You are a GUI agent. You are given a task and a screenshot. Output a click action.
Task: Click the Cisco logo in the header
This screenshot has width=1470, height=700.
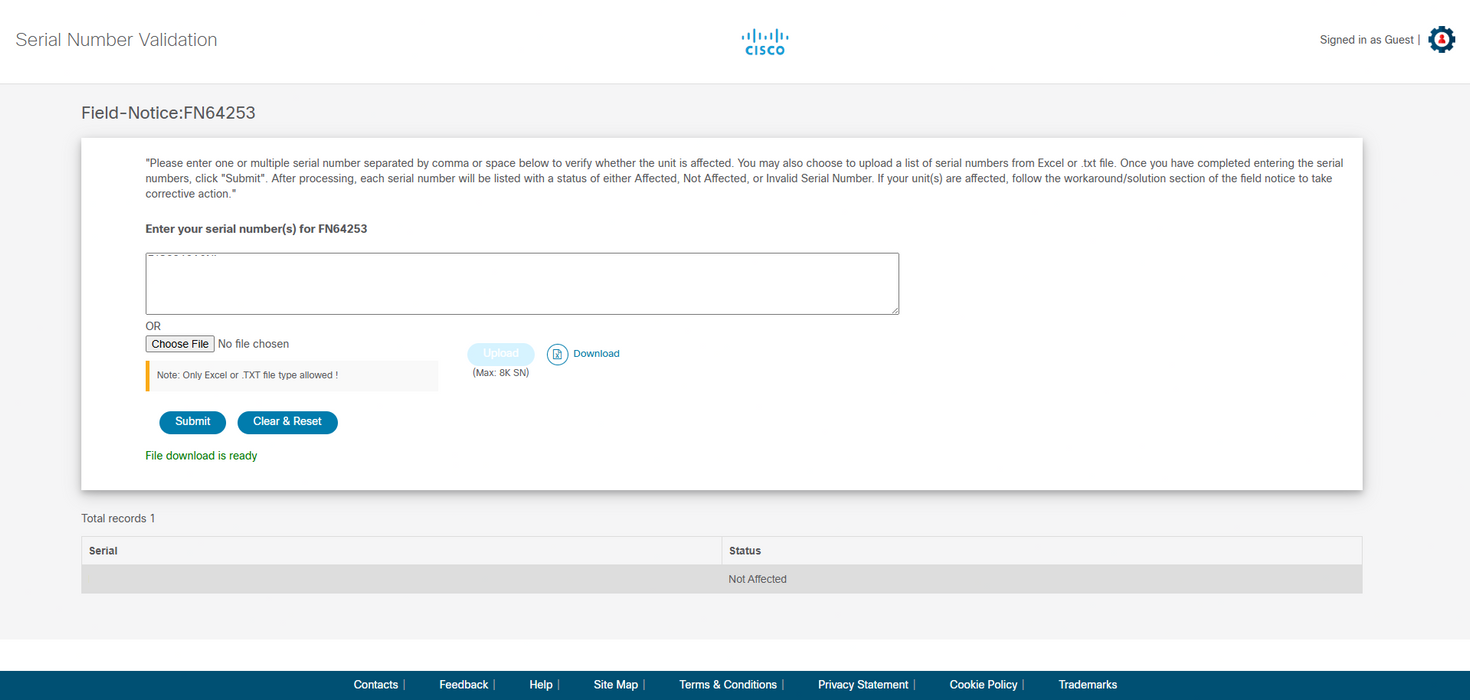pyautogui.click(x=764, y=41)
